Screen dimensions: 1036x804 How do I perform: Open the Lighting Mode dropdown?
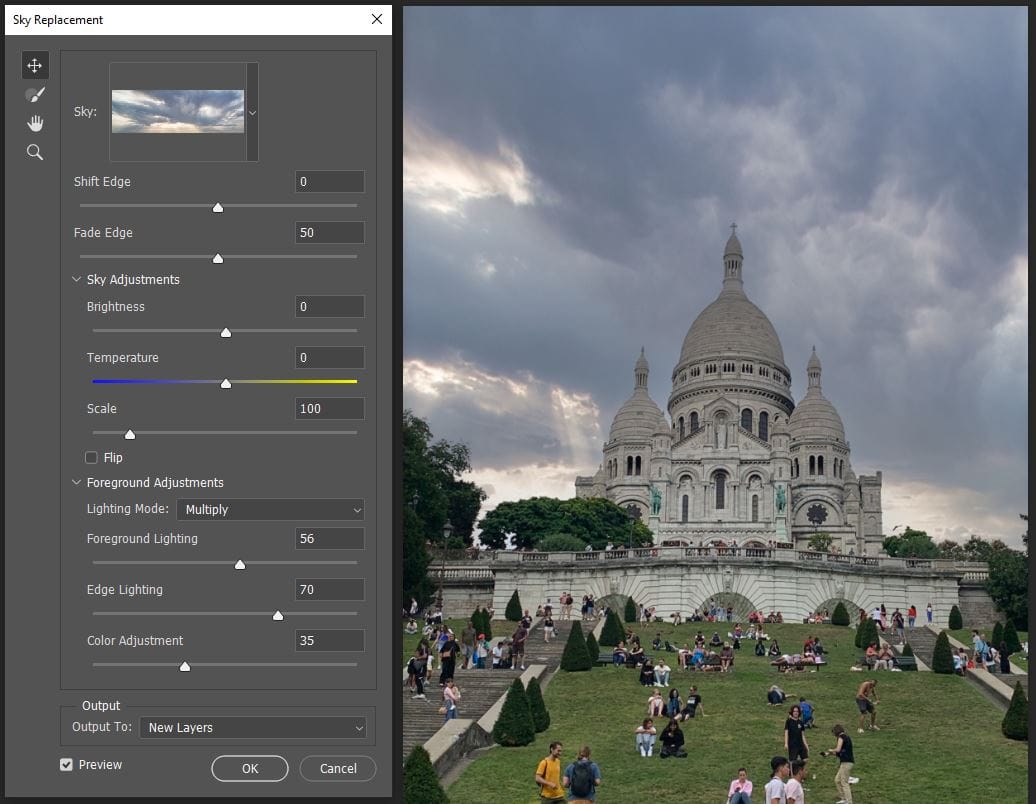270,509
